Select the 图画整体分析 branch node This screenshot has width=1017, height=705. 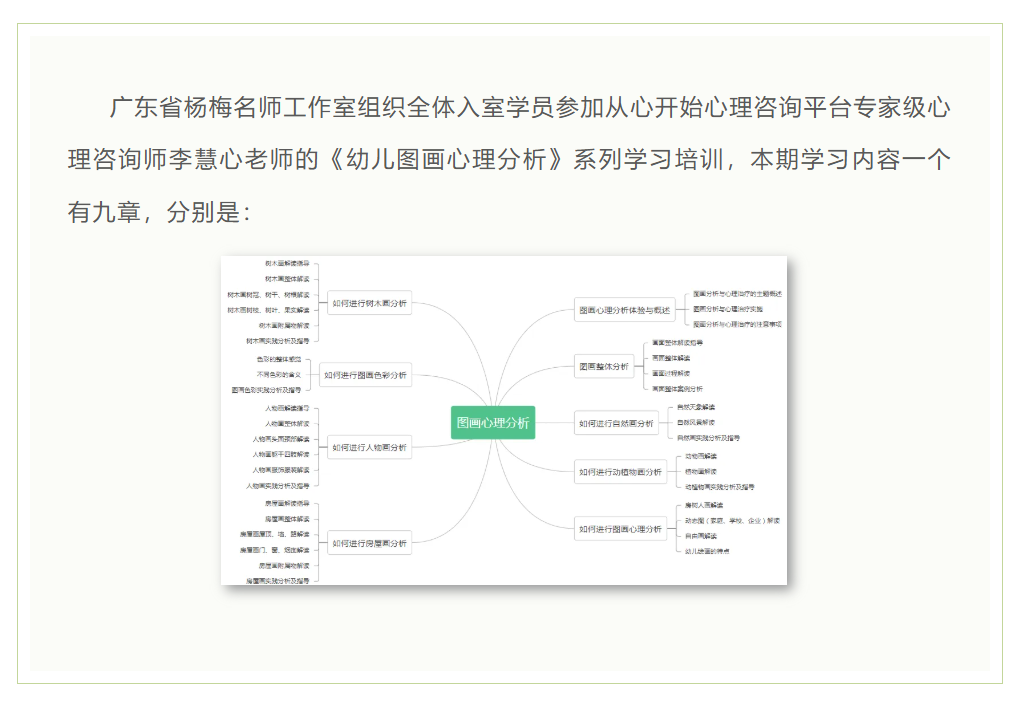pyautogui.click(x=605, y=366)
